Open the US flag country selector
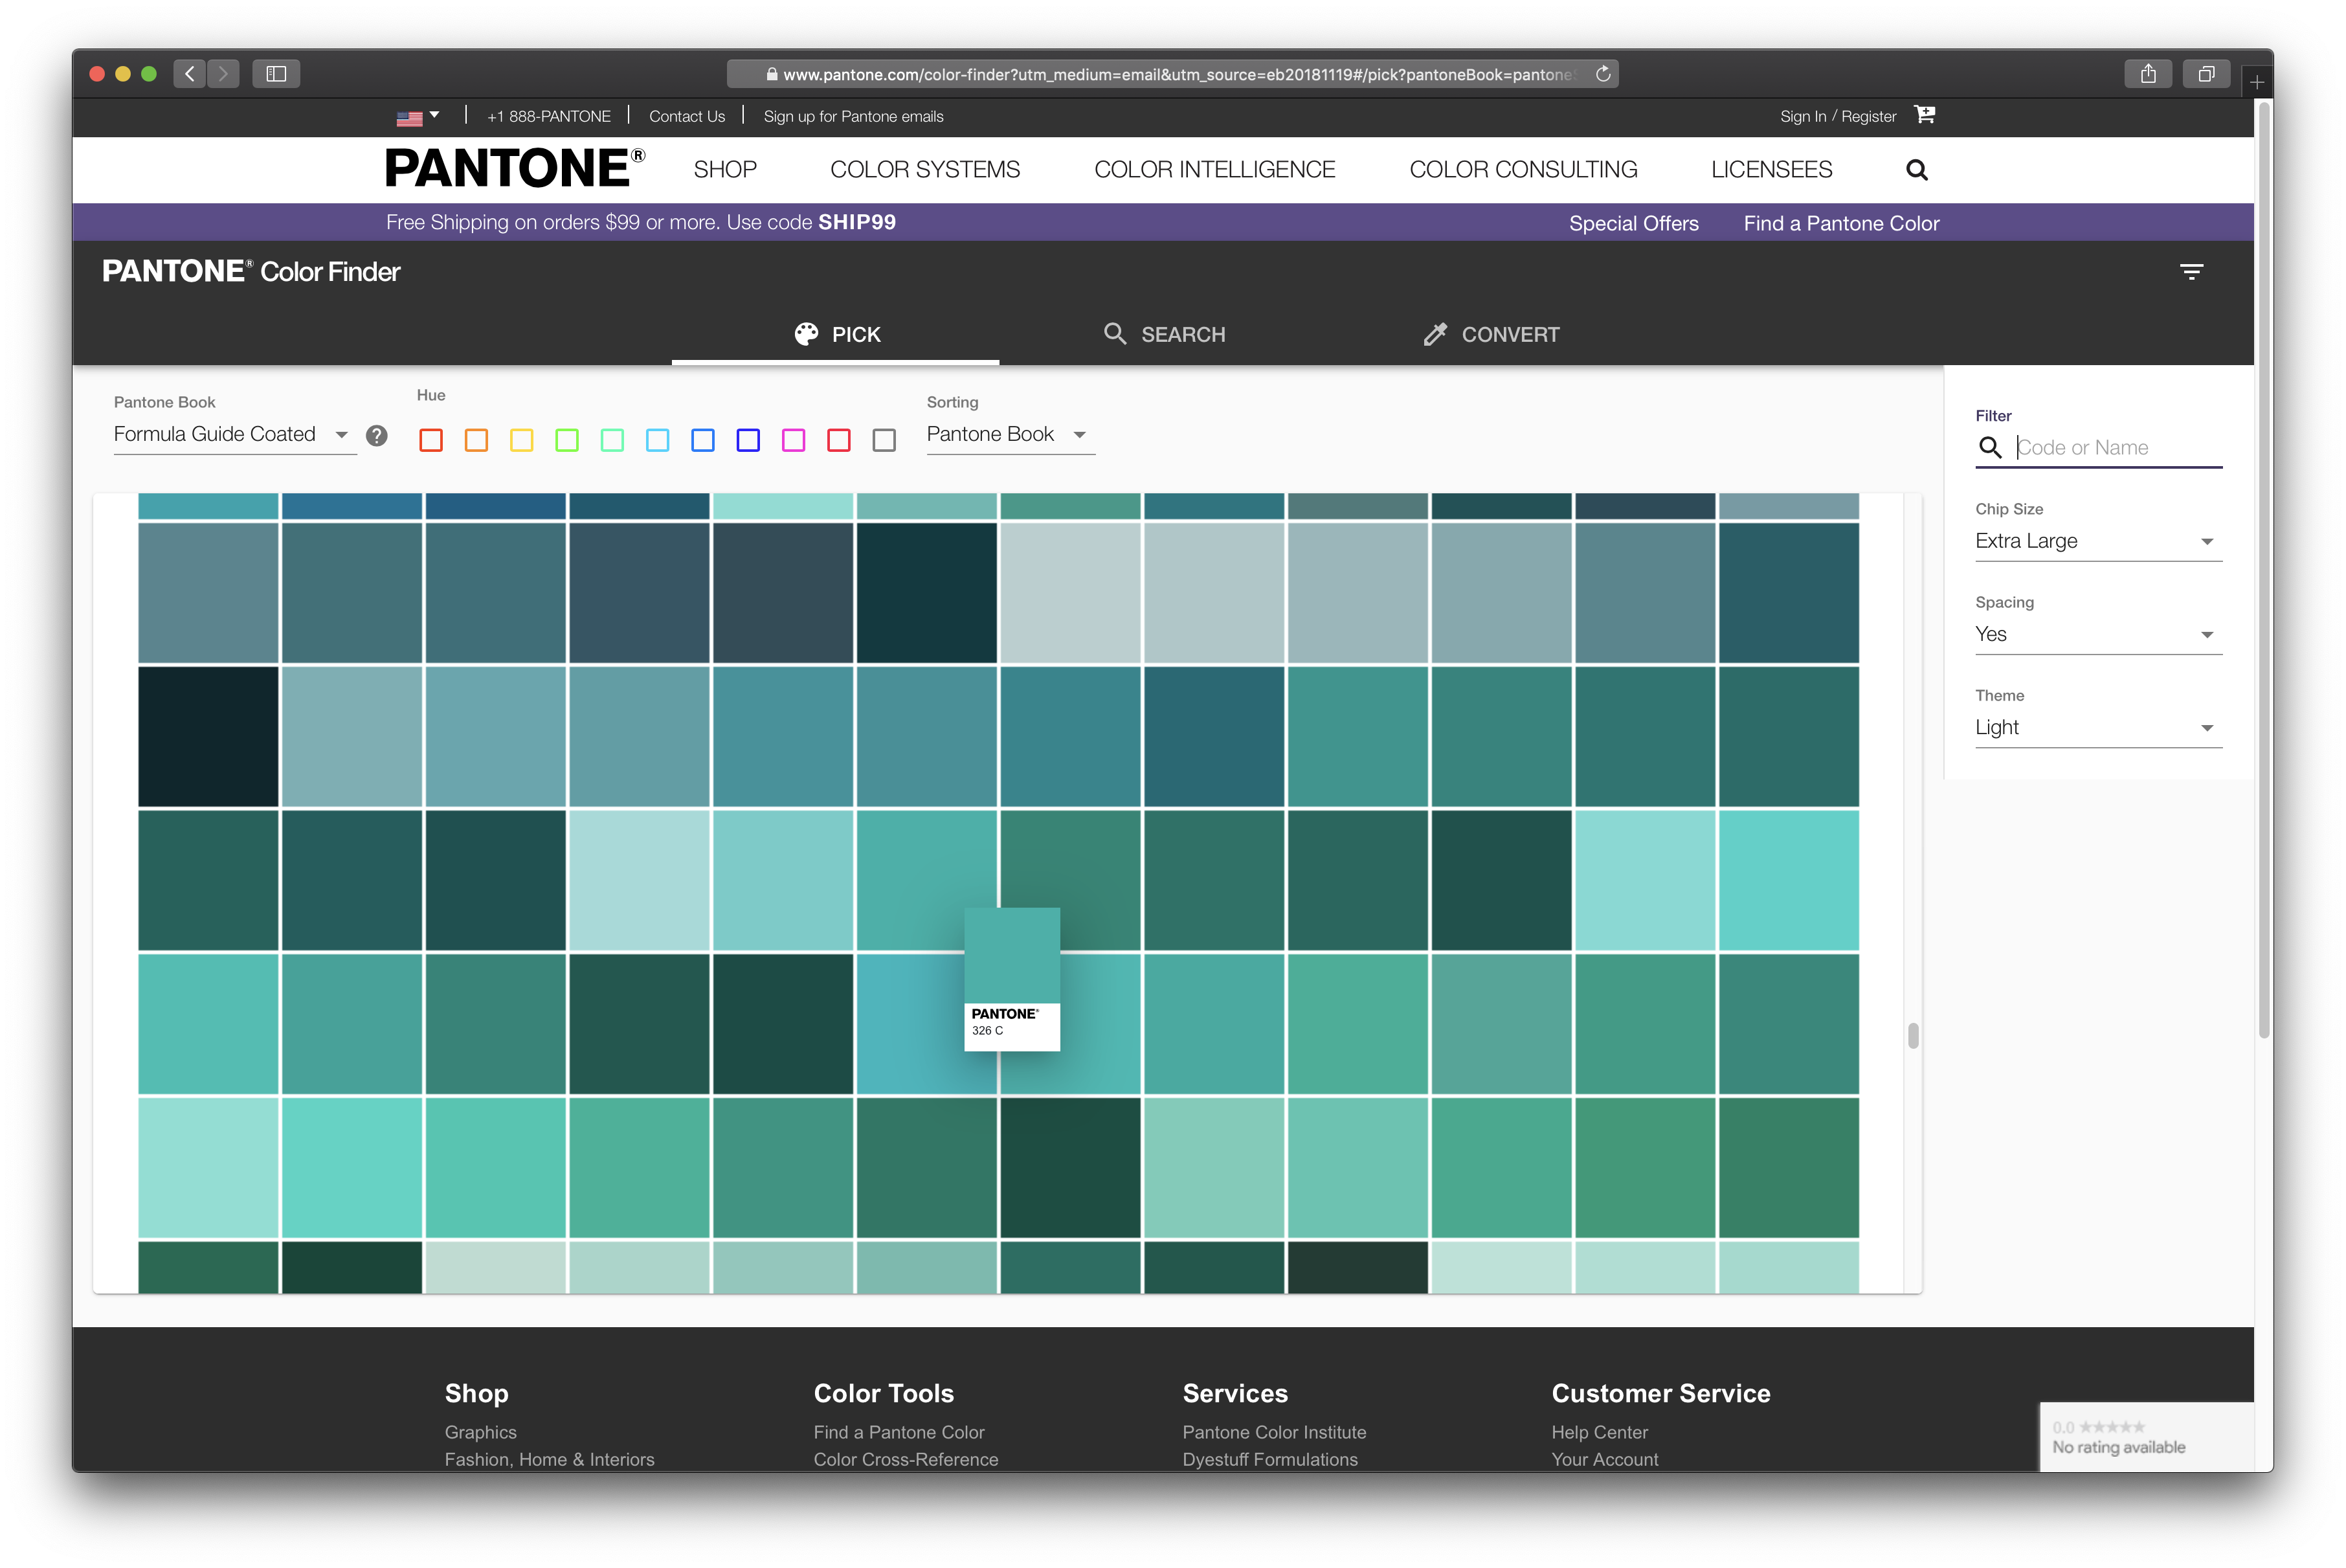The image size is (2346, 1568). (x=417, y=117)
